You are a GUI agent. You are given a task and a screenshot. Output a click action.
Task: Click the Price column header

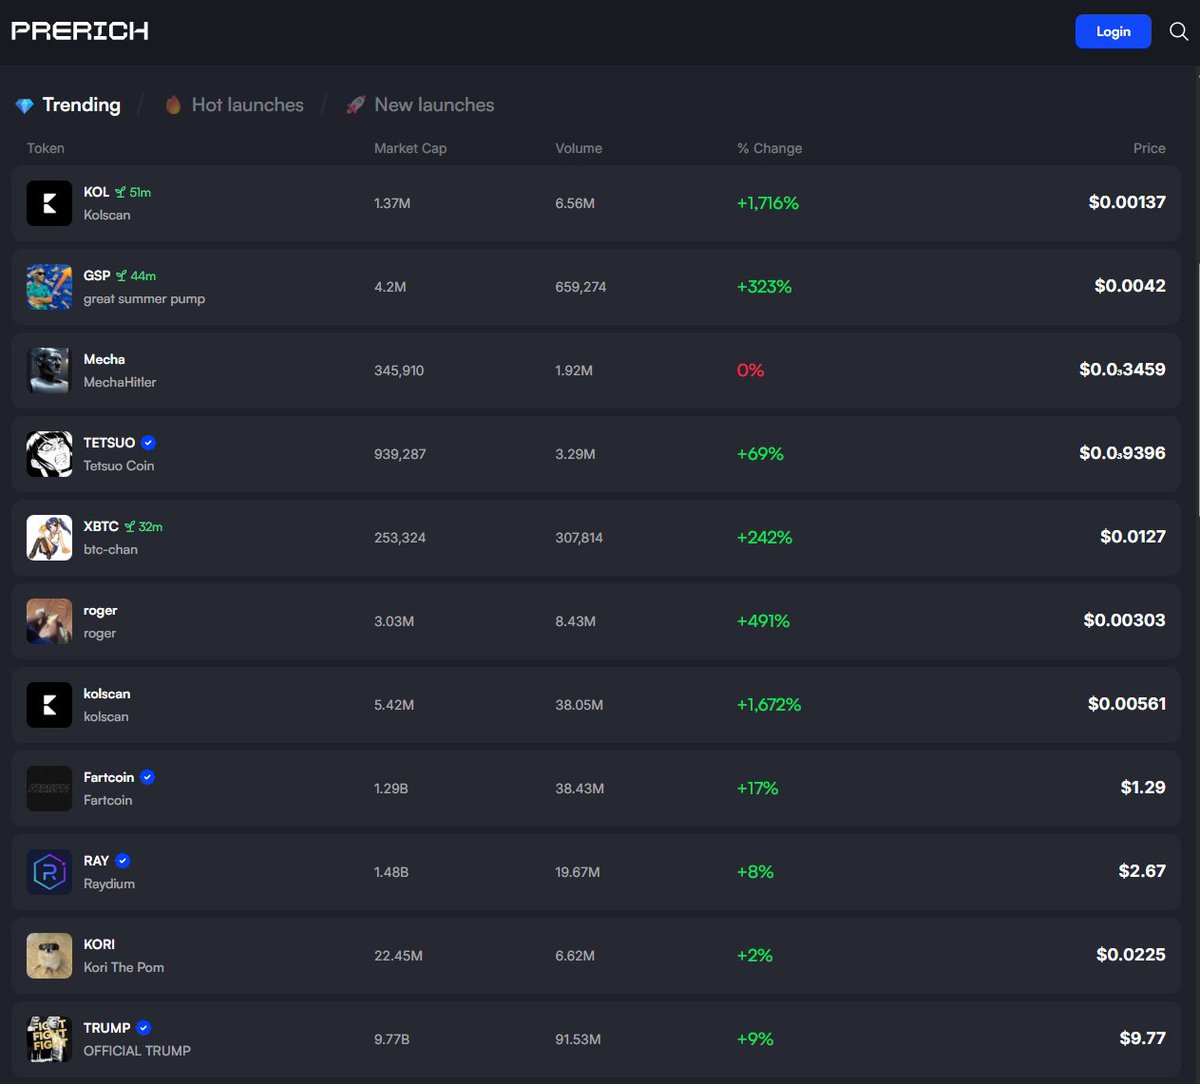tap(1149, 148)
